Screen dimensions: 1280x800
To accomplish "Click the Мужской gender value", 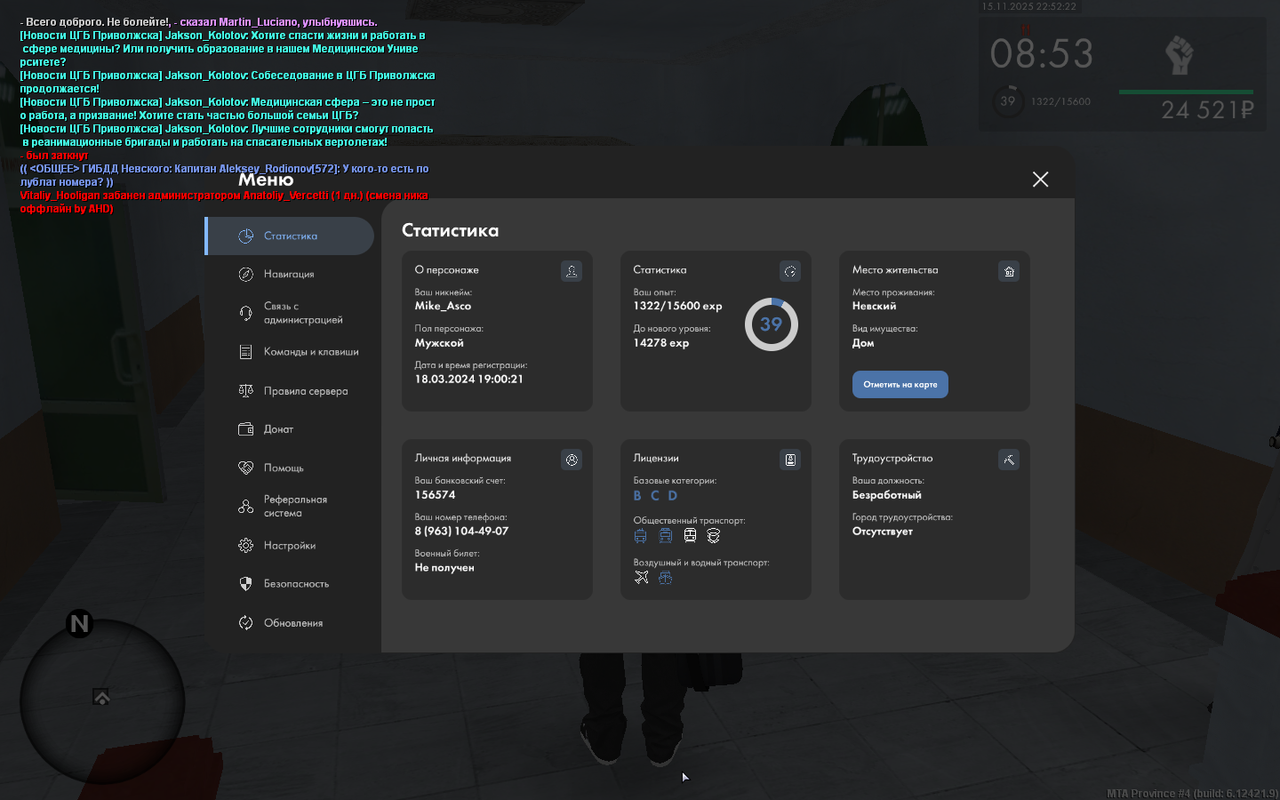I will (x=439, y=343).
